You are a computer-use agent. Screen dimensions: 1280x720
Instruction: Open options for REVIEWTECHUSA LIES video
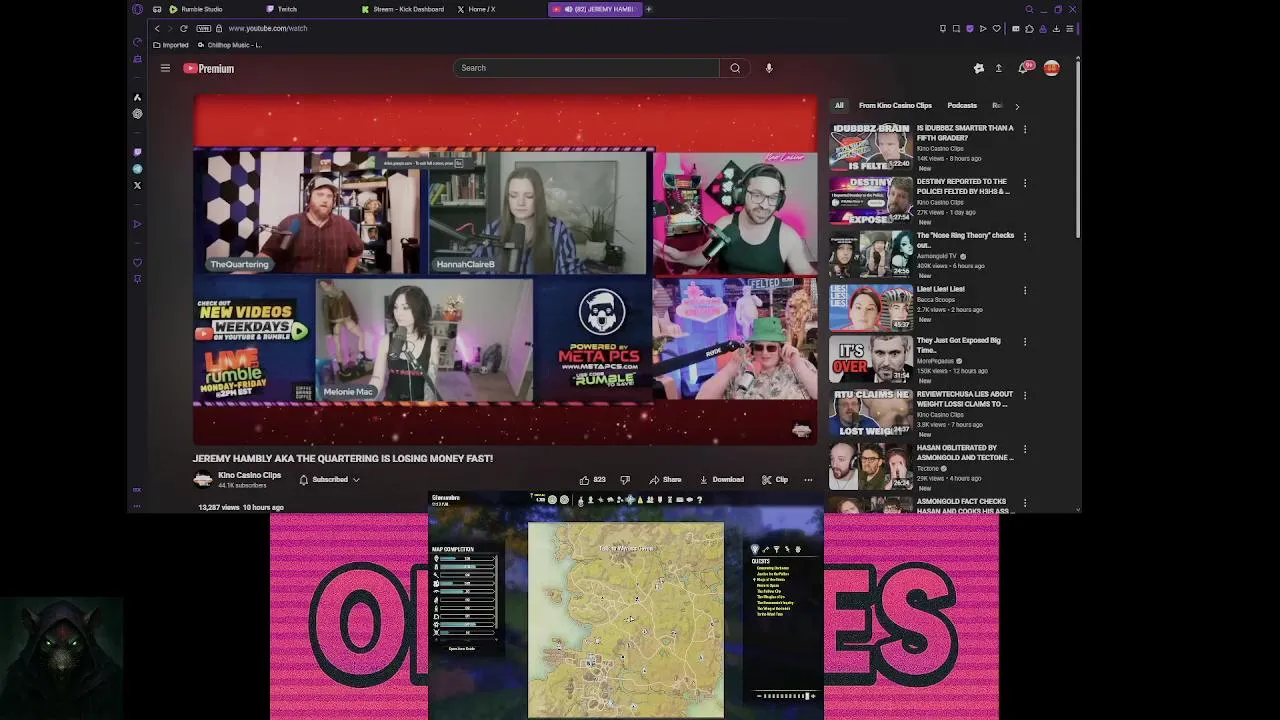click(x=1025, y=396)
